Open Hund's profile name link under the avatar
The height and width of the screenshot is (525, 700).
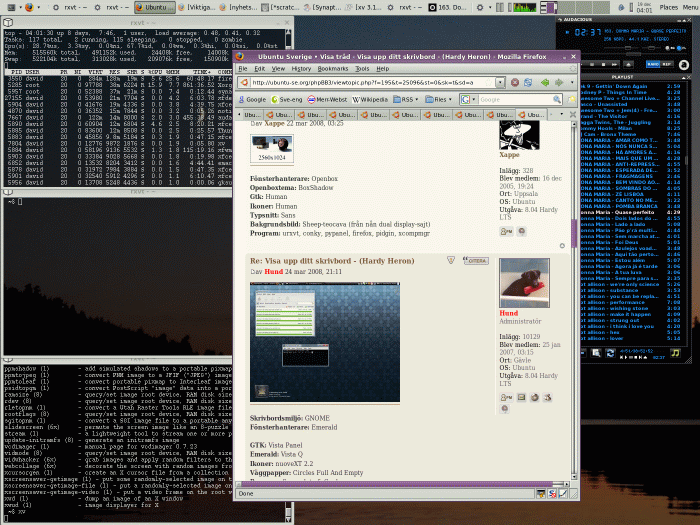508,313
